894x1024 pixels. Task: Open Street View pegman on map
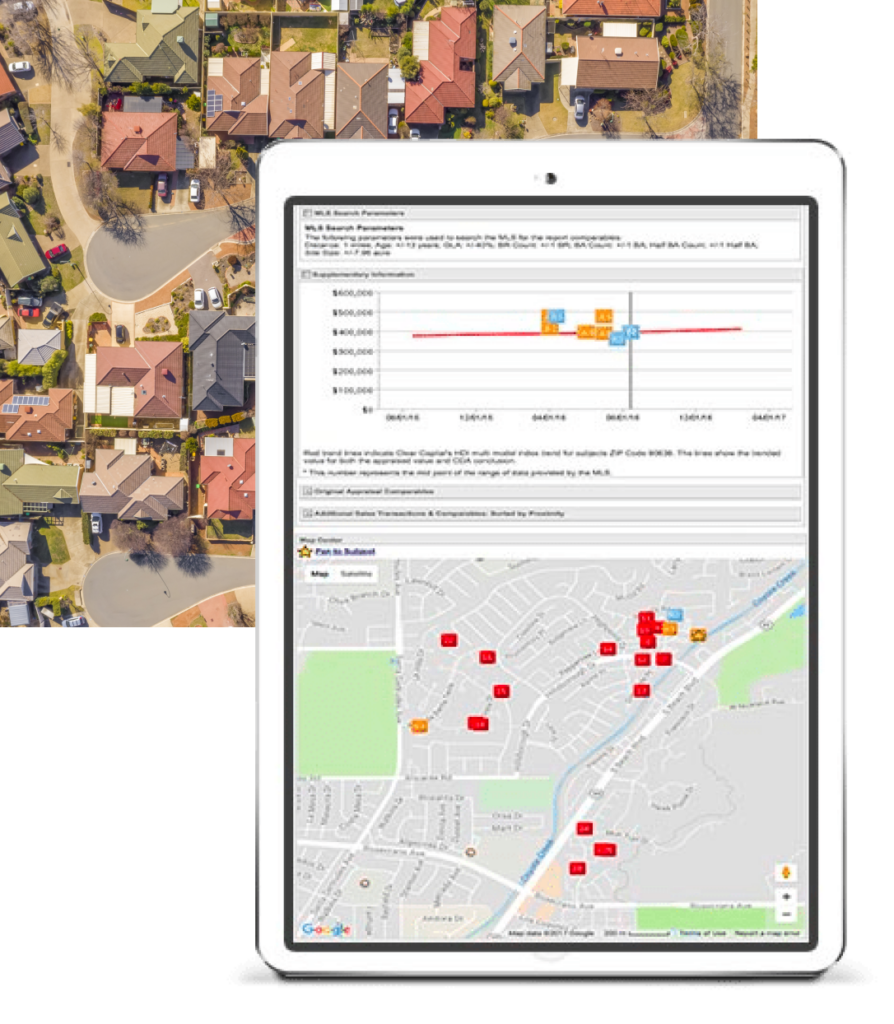pos(786,873)
